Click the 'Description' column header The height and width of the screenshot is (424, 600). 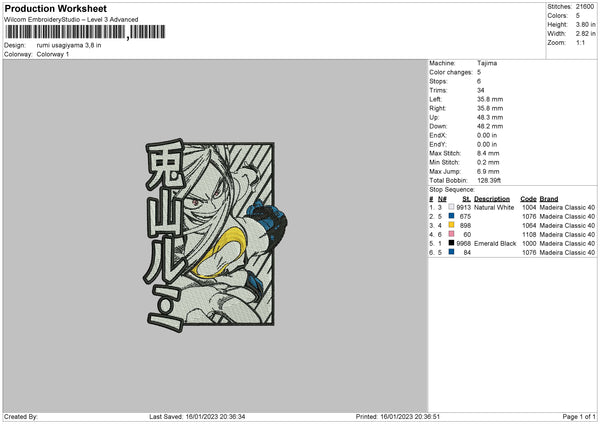pyautogui.click(x=492, y=199)
